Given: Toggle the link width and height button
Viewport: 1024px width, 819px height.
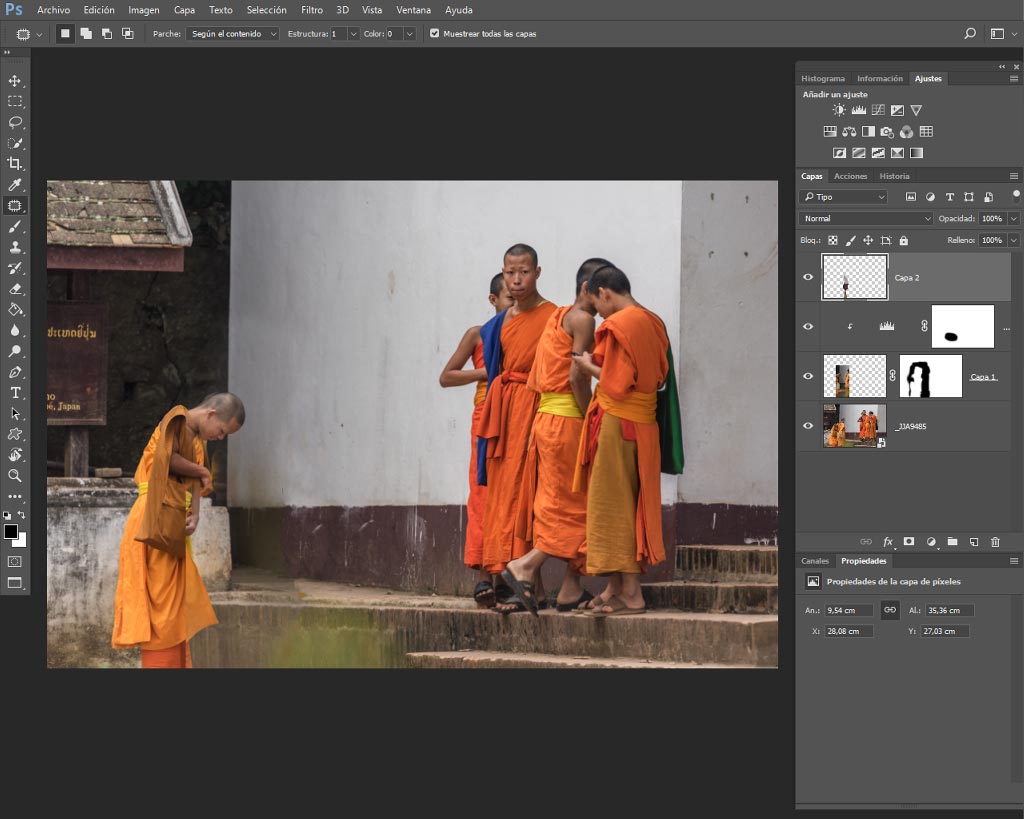Looking at the screenshot, I should 890,609.
